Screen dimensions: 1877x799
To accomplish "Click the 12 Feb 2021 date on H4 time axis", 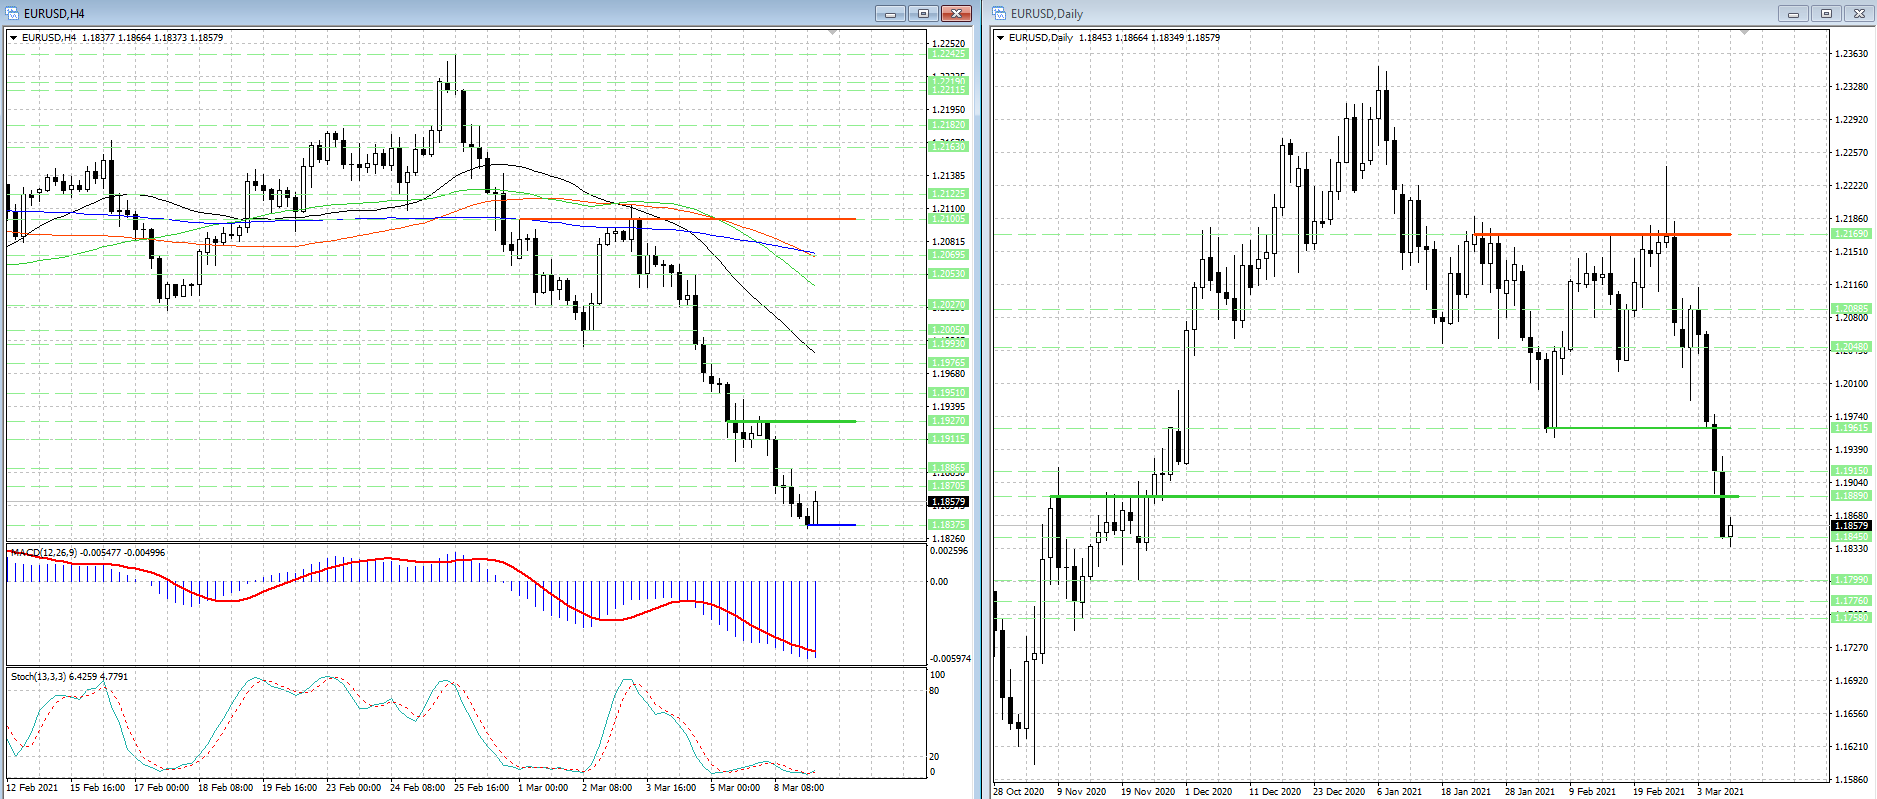I will click(33, 788).
